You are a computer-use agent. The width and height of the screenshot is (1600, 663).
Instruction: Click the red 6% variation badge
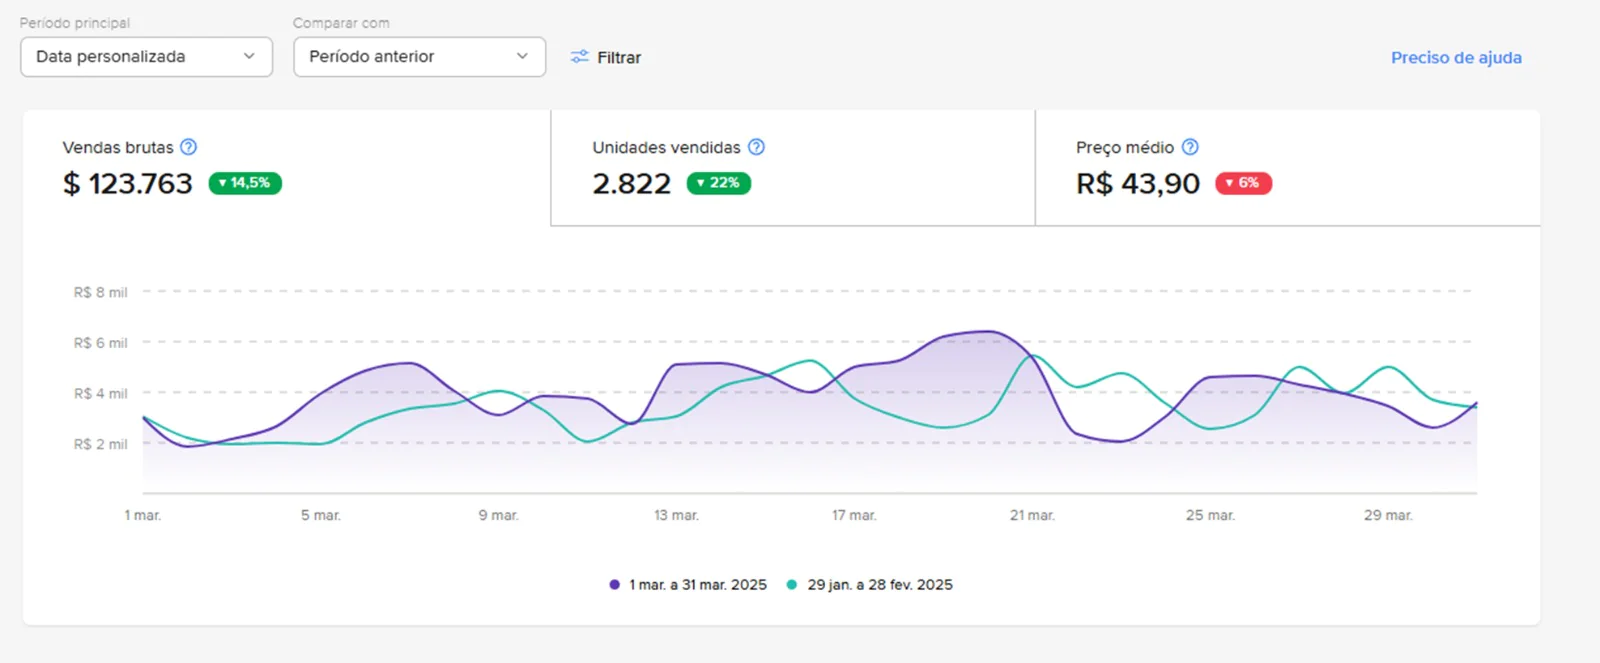click(x=1243, y=183)
